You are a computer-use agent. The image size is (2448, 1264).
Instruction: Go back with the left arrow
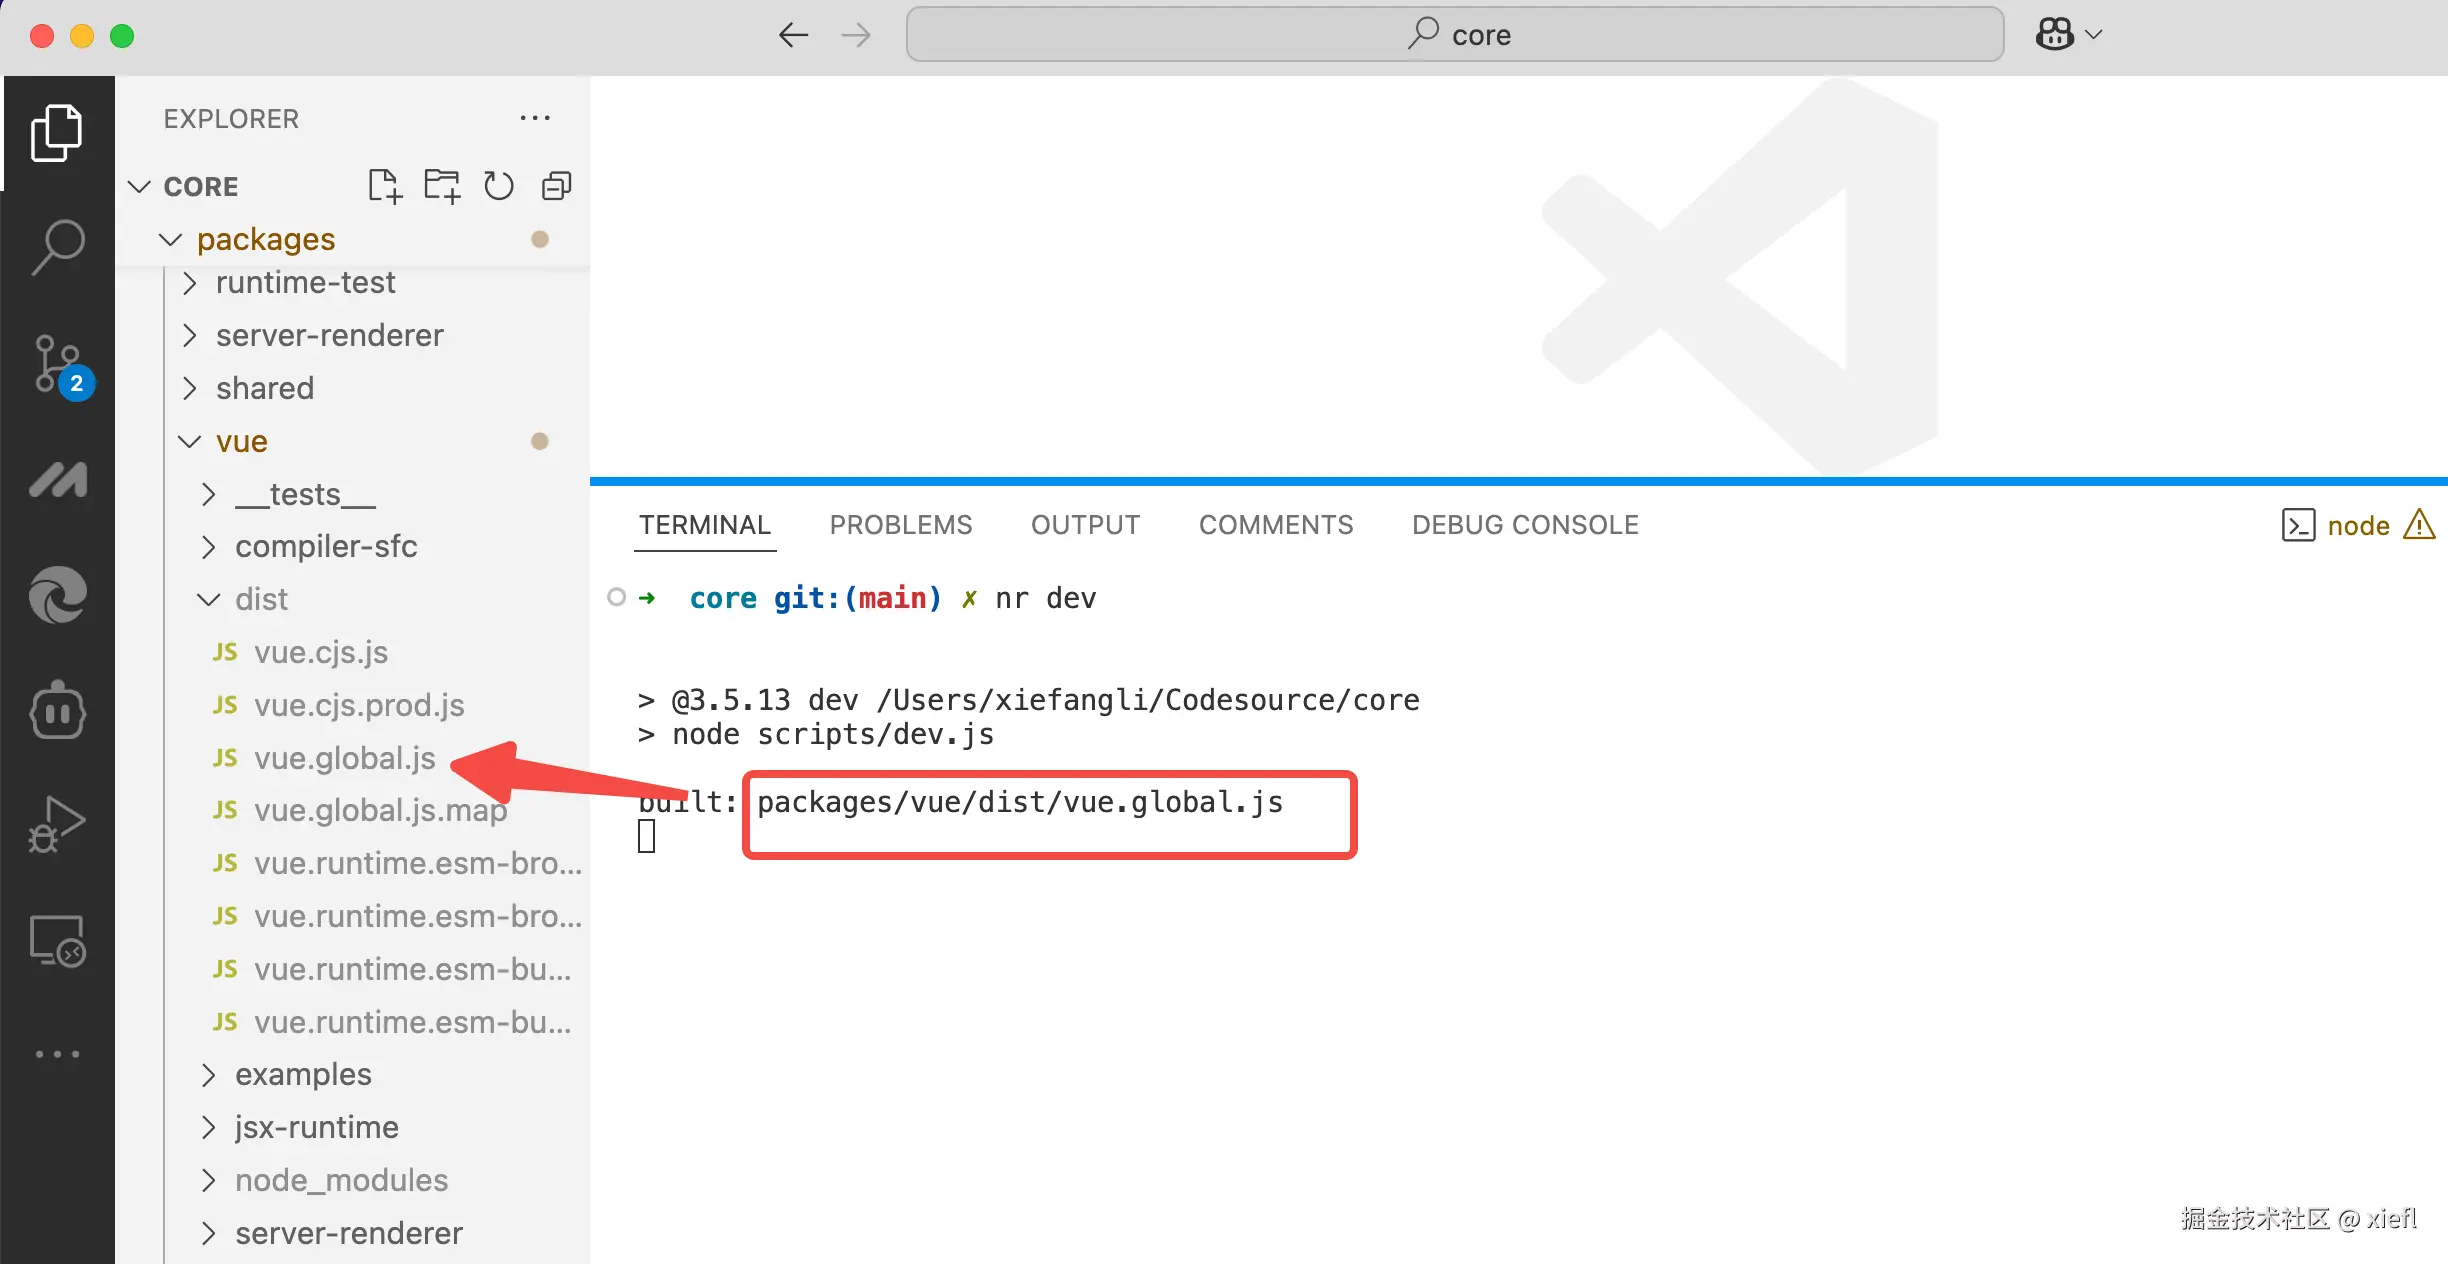coord(793,35)
